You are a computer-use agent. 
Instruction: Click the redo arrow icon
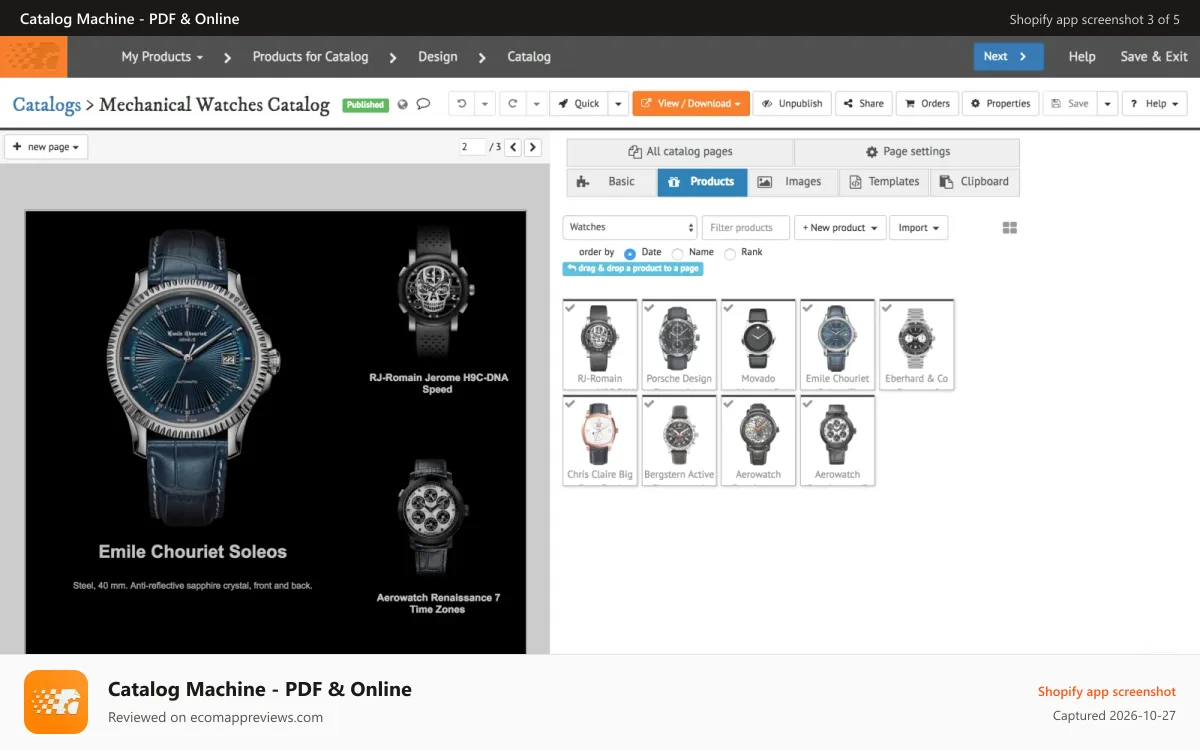tap(513, 104)
